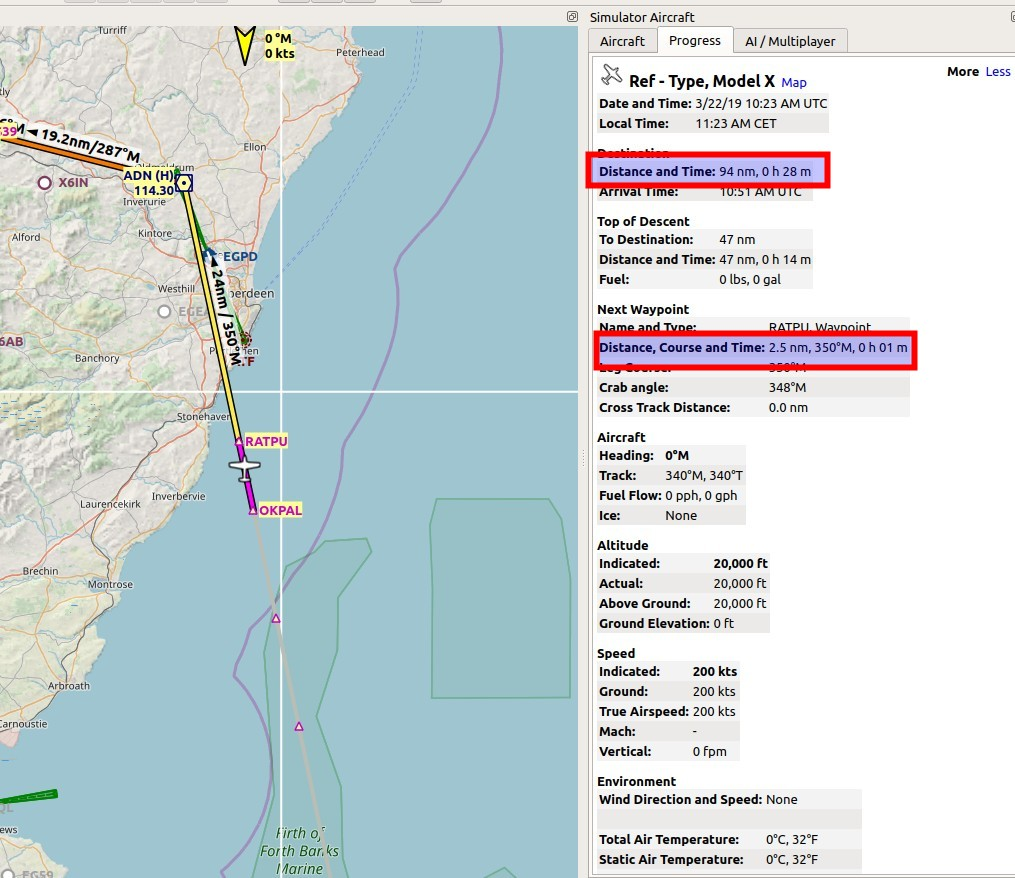The width and height of the screenshot is (1015, 878).
Task: Click the Peterhead label on map
Action: click(x=360, y=52)
